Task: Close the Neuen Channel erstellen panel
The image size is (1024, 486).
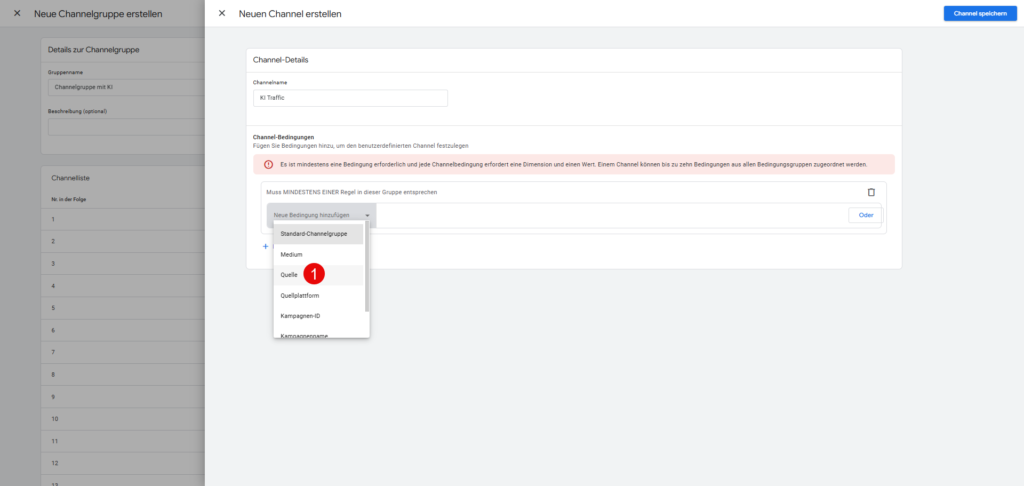Action: [221, 13]
